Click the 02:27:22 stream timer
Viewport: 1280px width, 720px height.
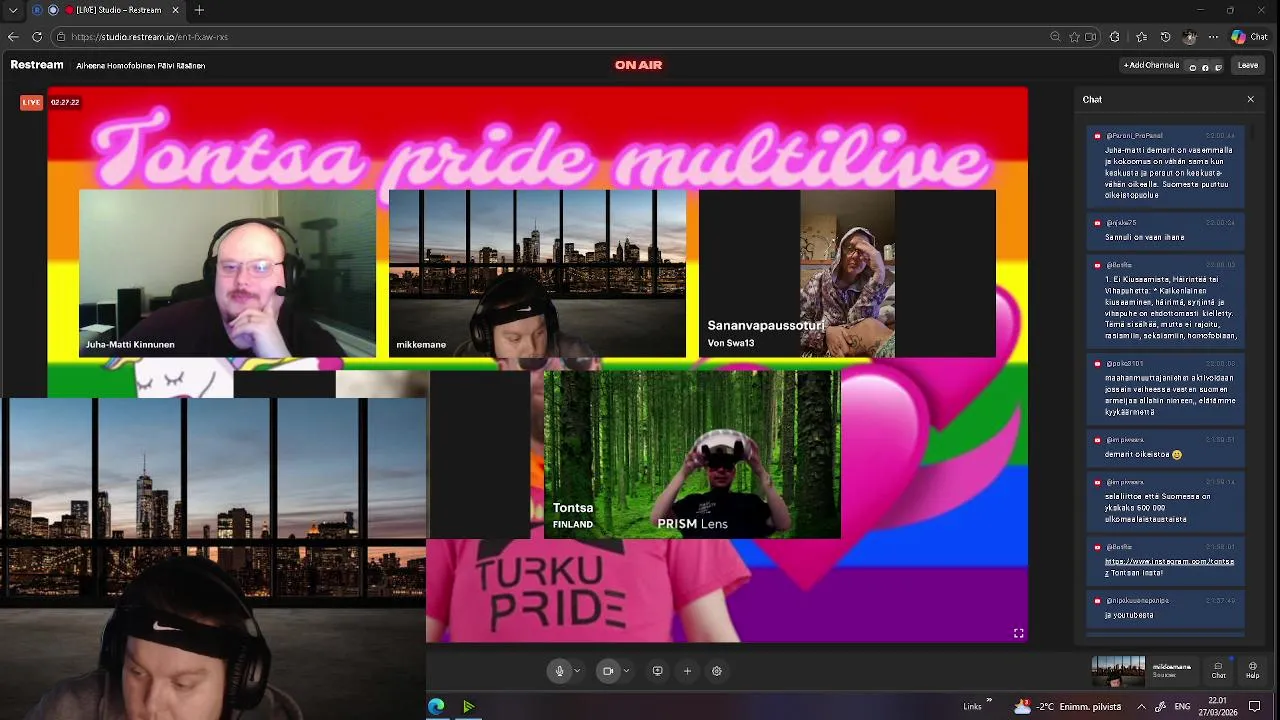(65, 102)
